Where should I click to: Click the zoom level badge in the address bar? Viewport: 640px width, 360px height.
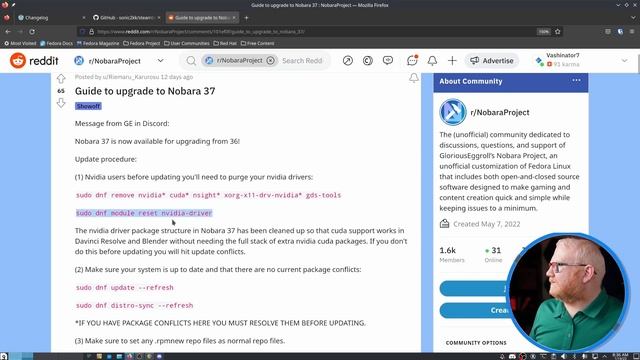click(543, 31)
